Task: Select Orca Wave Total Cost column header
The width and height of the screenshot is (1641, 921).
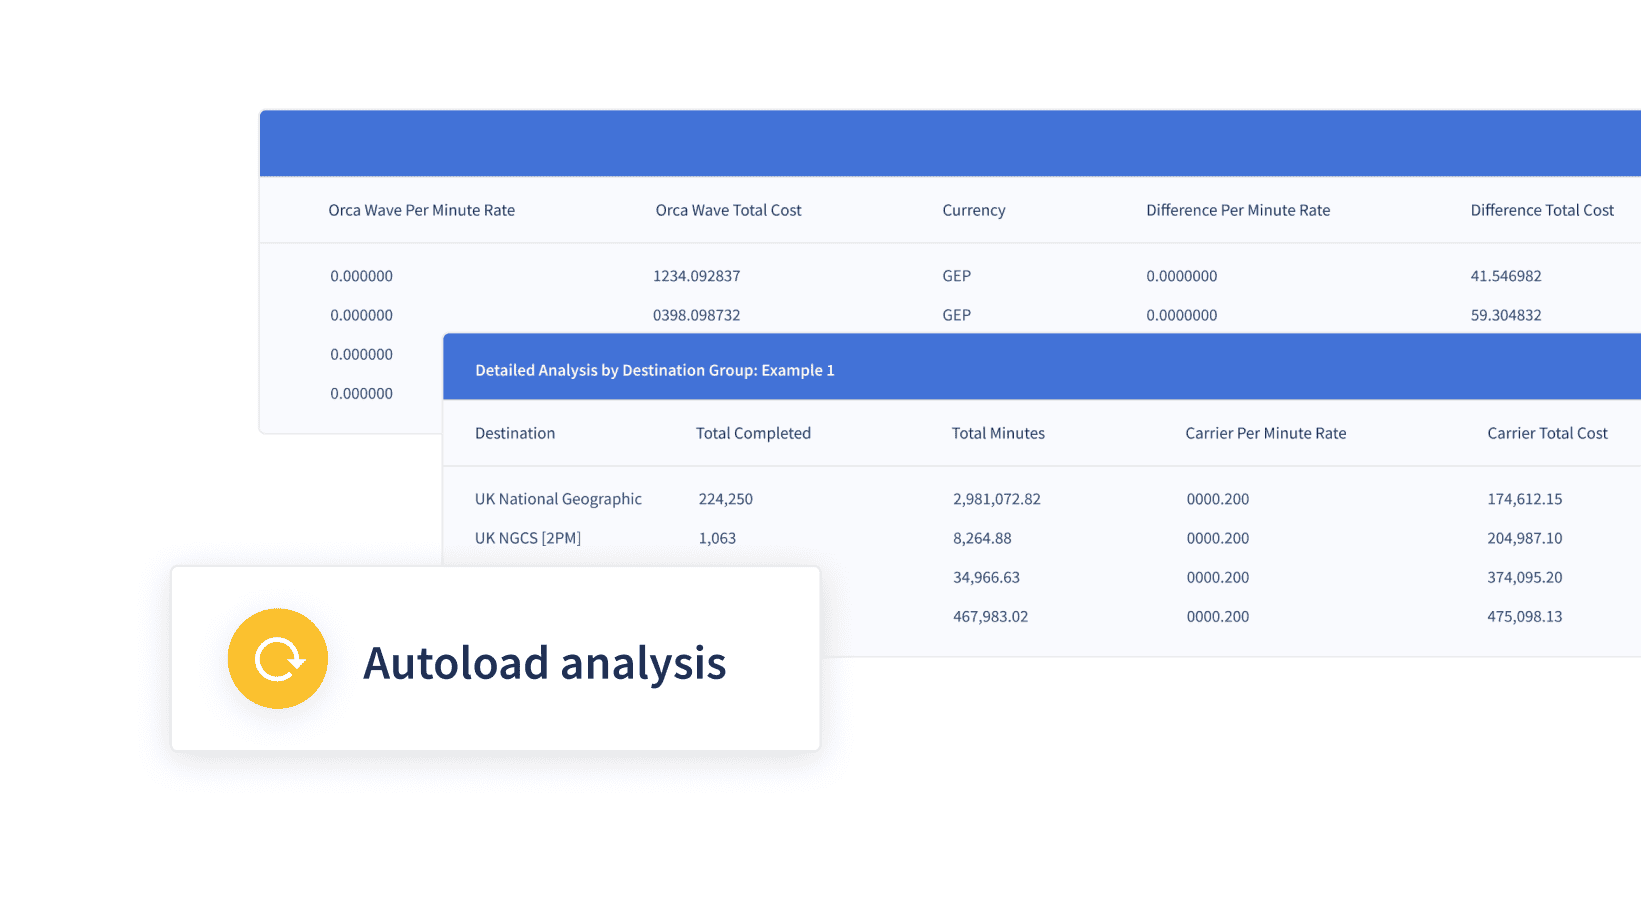Action: [729, 210]
